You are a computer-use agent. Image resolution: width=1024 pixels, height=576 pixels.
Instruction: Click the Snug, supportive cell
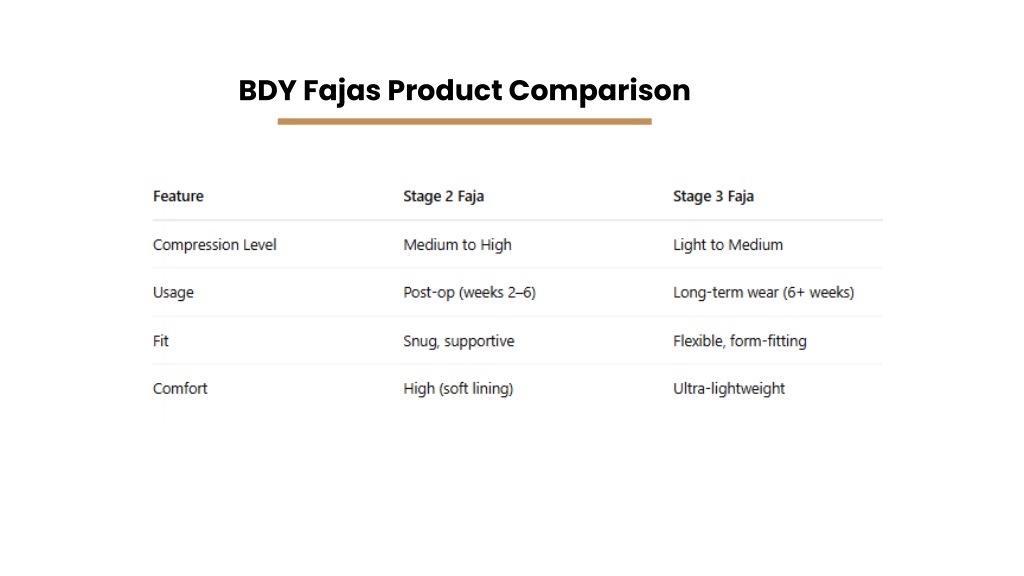[458, 341]
